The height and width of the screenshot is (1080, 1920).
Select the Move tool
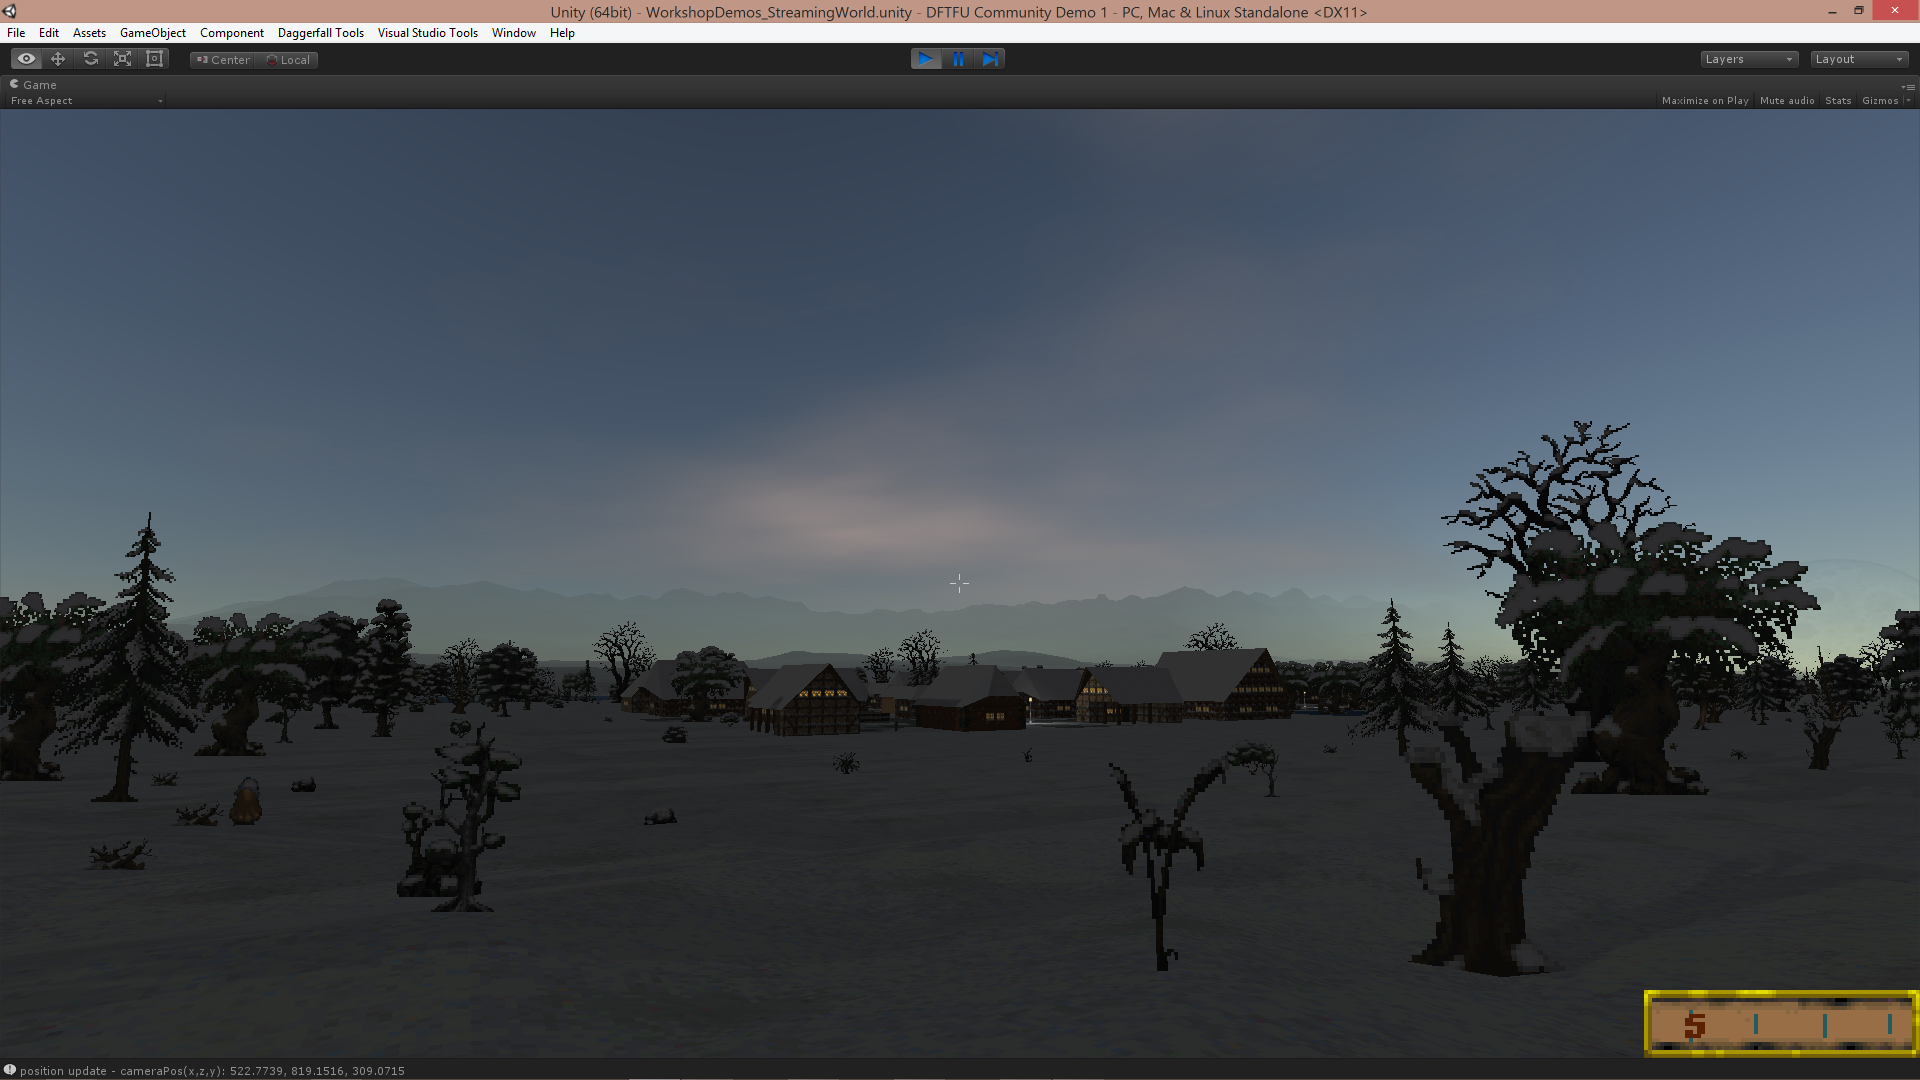tap(58, 58)
